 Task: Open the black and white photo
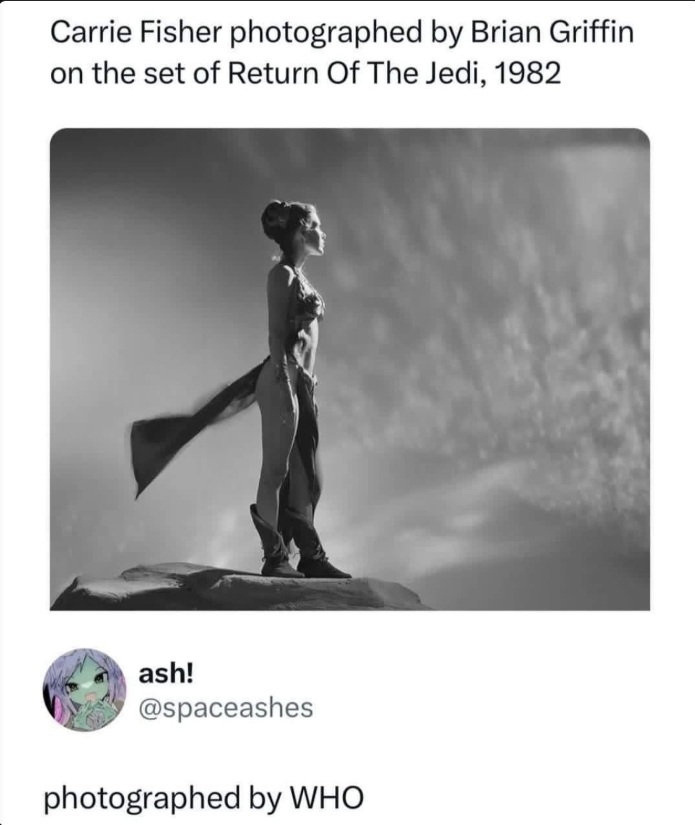350,369
